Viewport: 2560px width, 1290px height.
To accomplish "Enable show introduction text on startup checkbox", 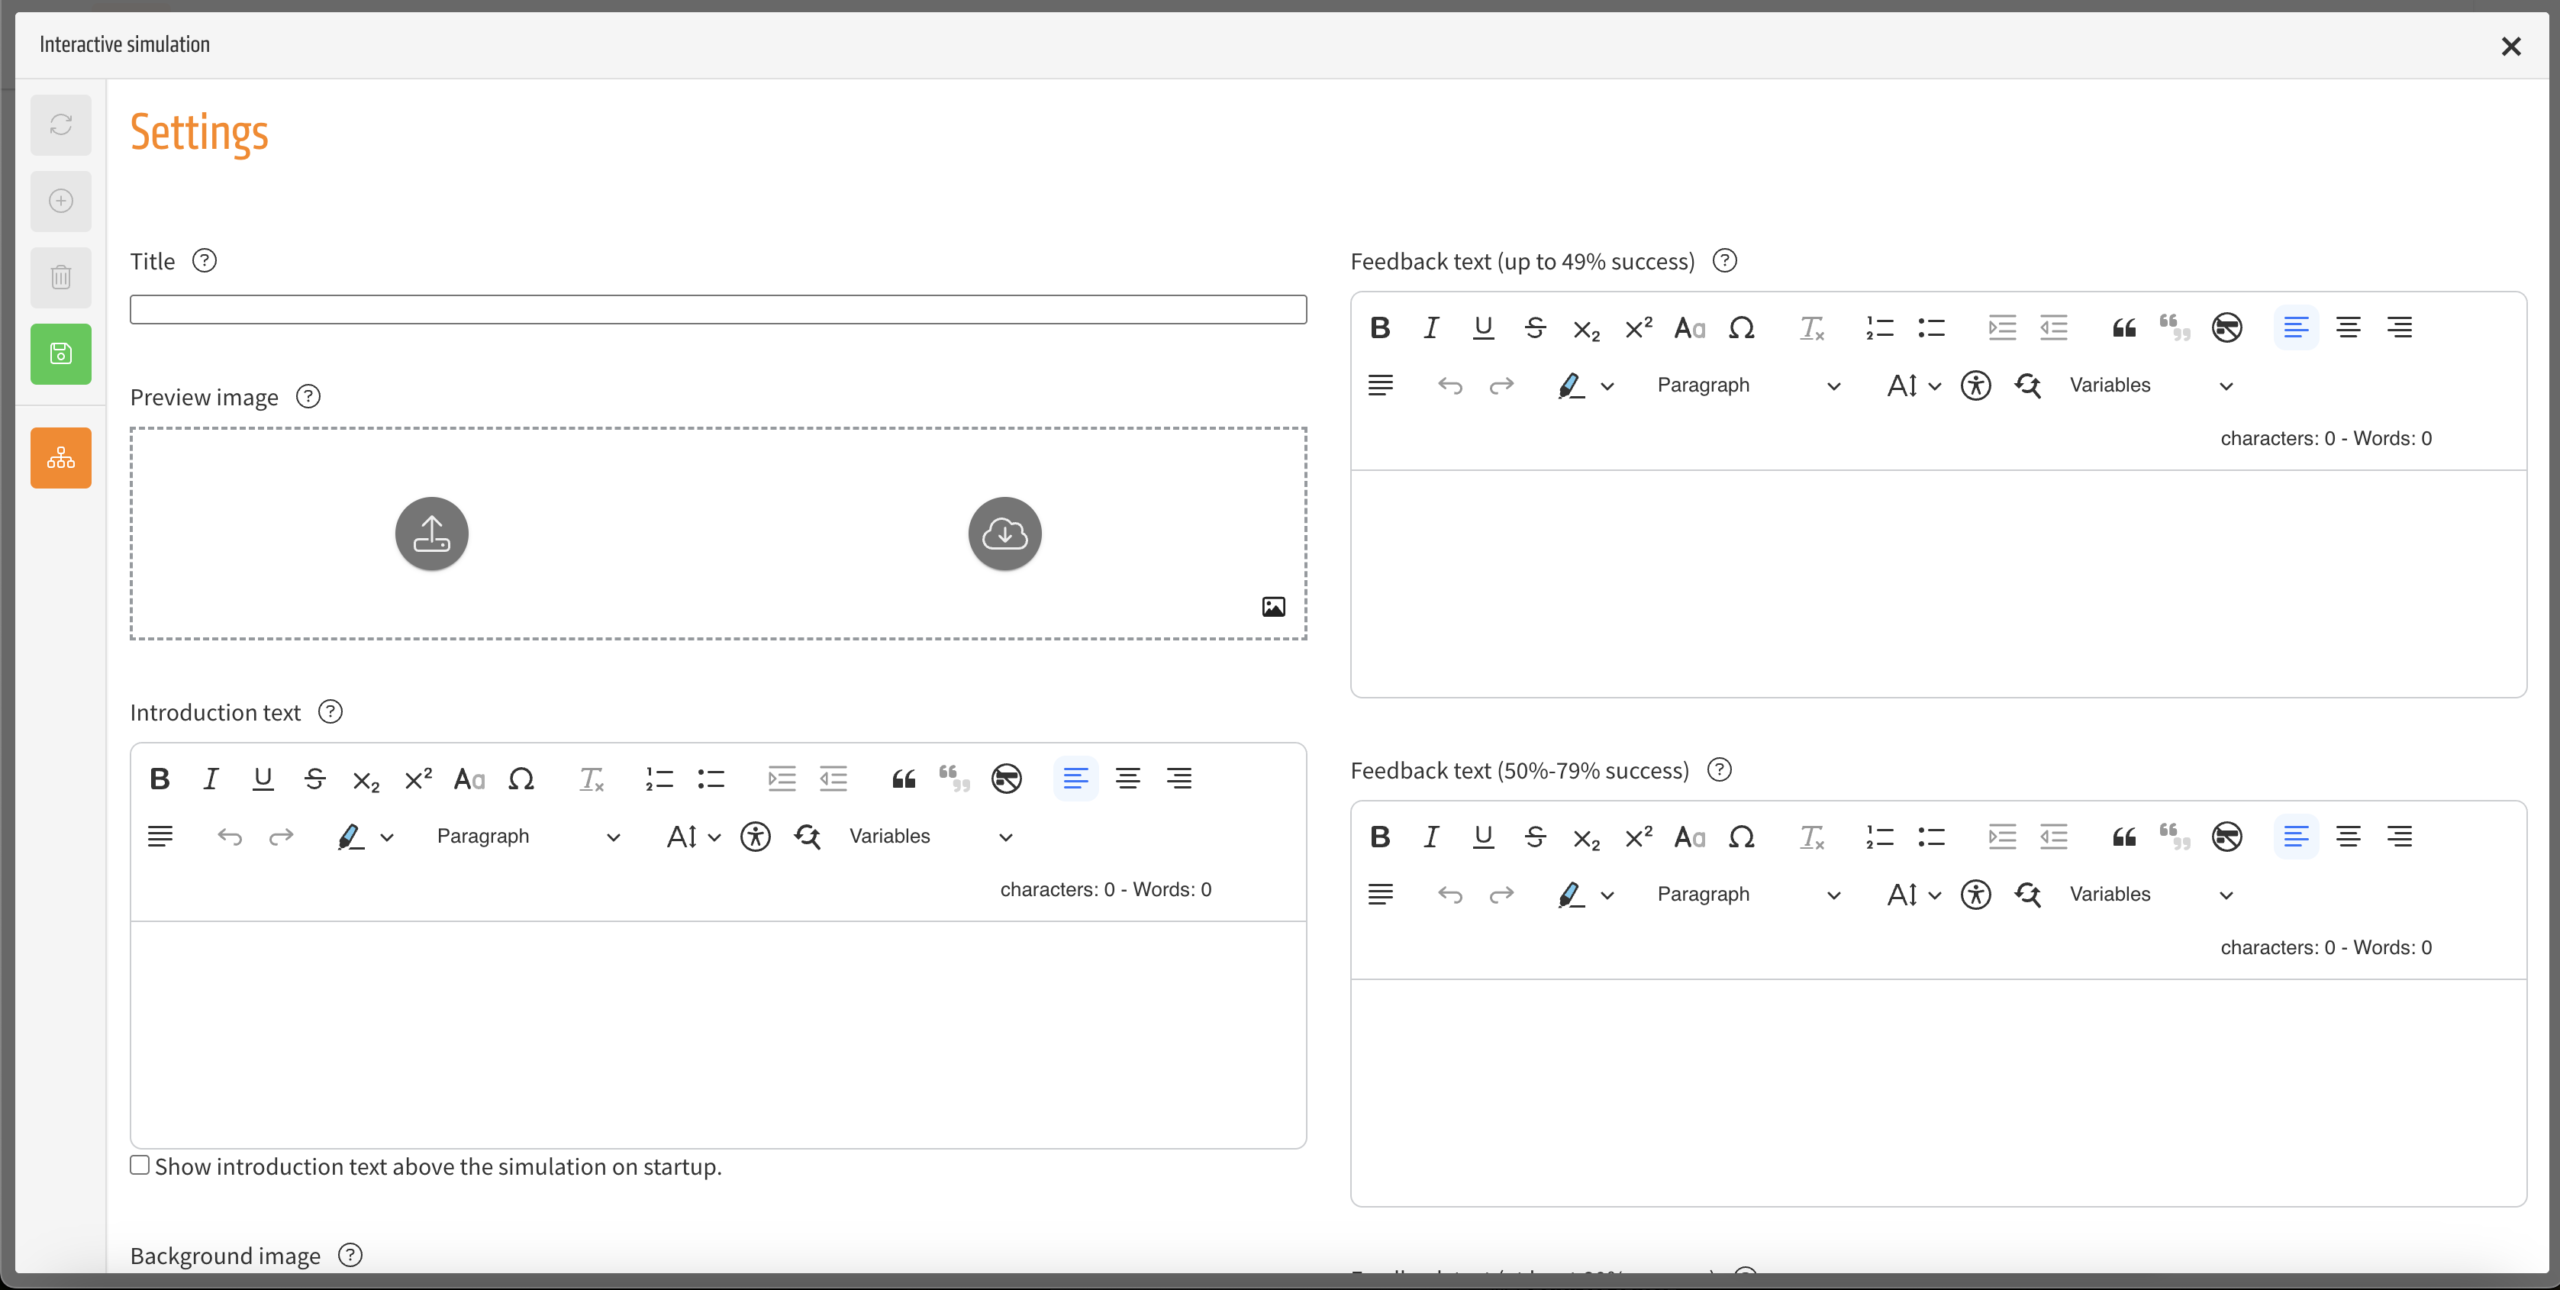I will (x=140, y=1165).
